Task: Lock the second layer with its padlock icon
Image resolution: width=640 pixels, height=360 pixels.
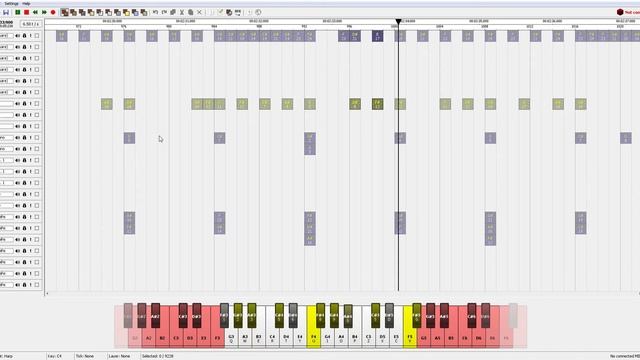Action: [x=24, y=47]
